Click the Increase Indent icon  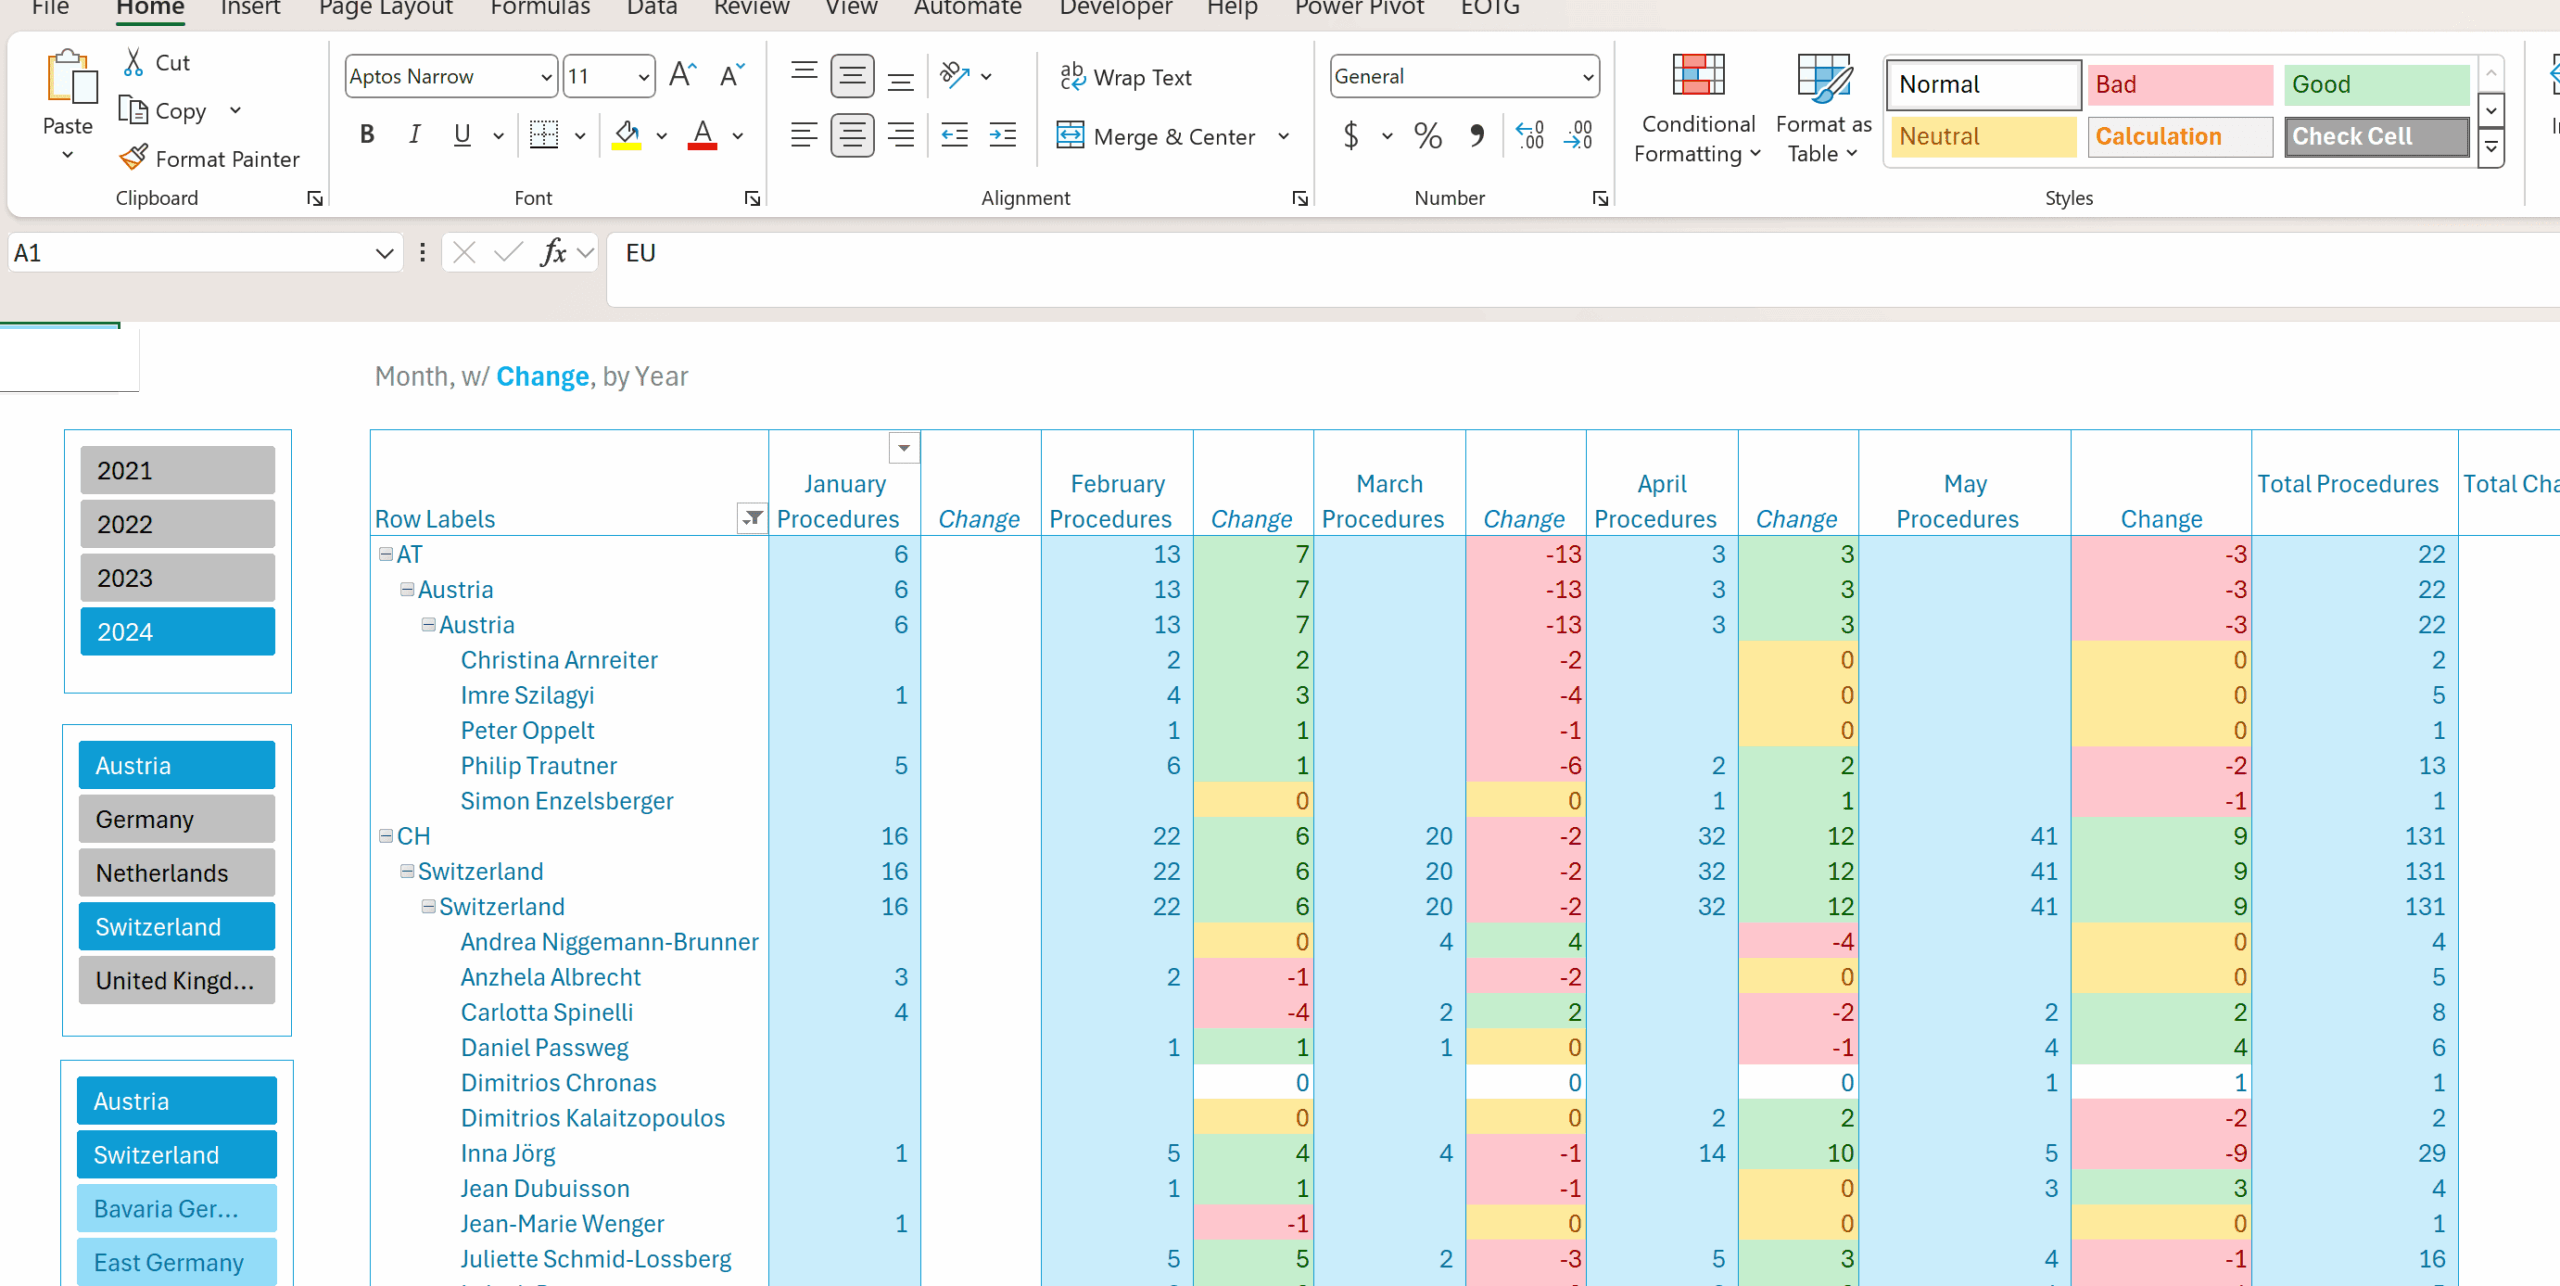[x=1002, y=134]
